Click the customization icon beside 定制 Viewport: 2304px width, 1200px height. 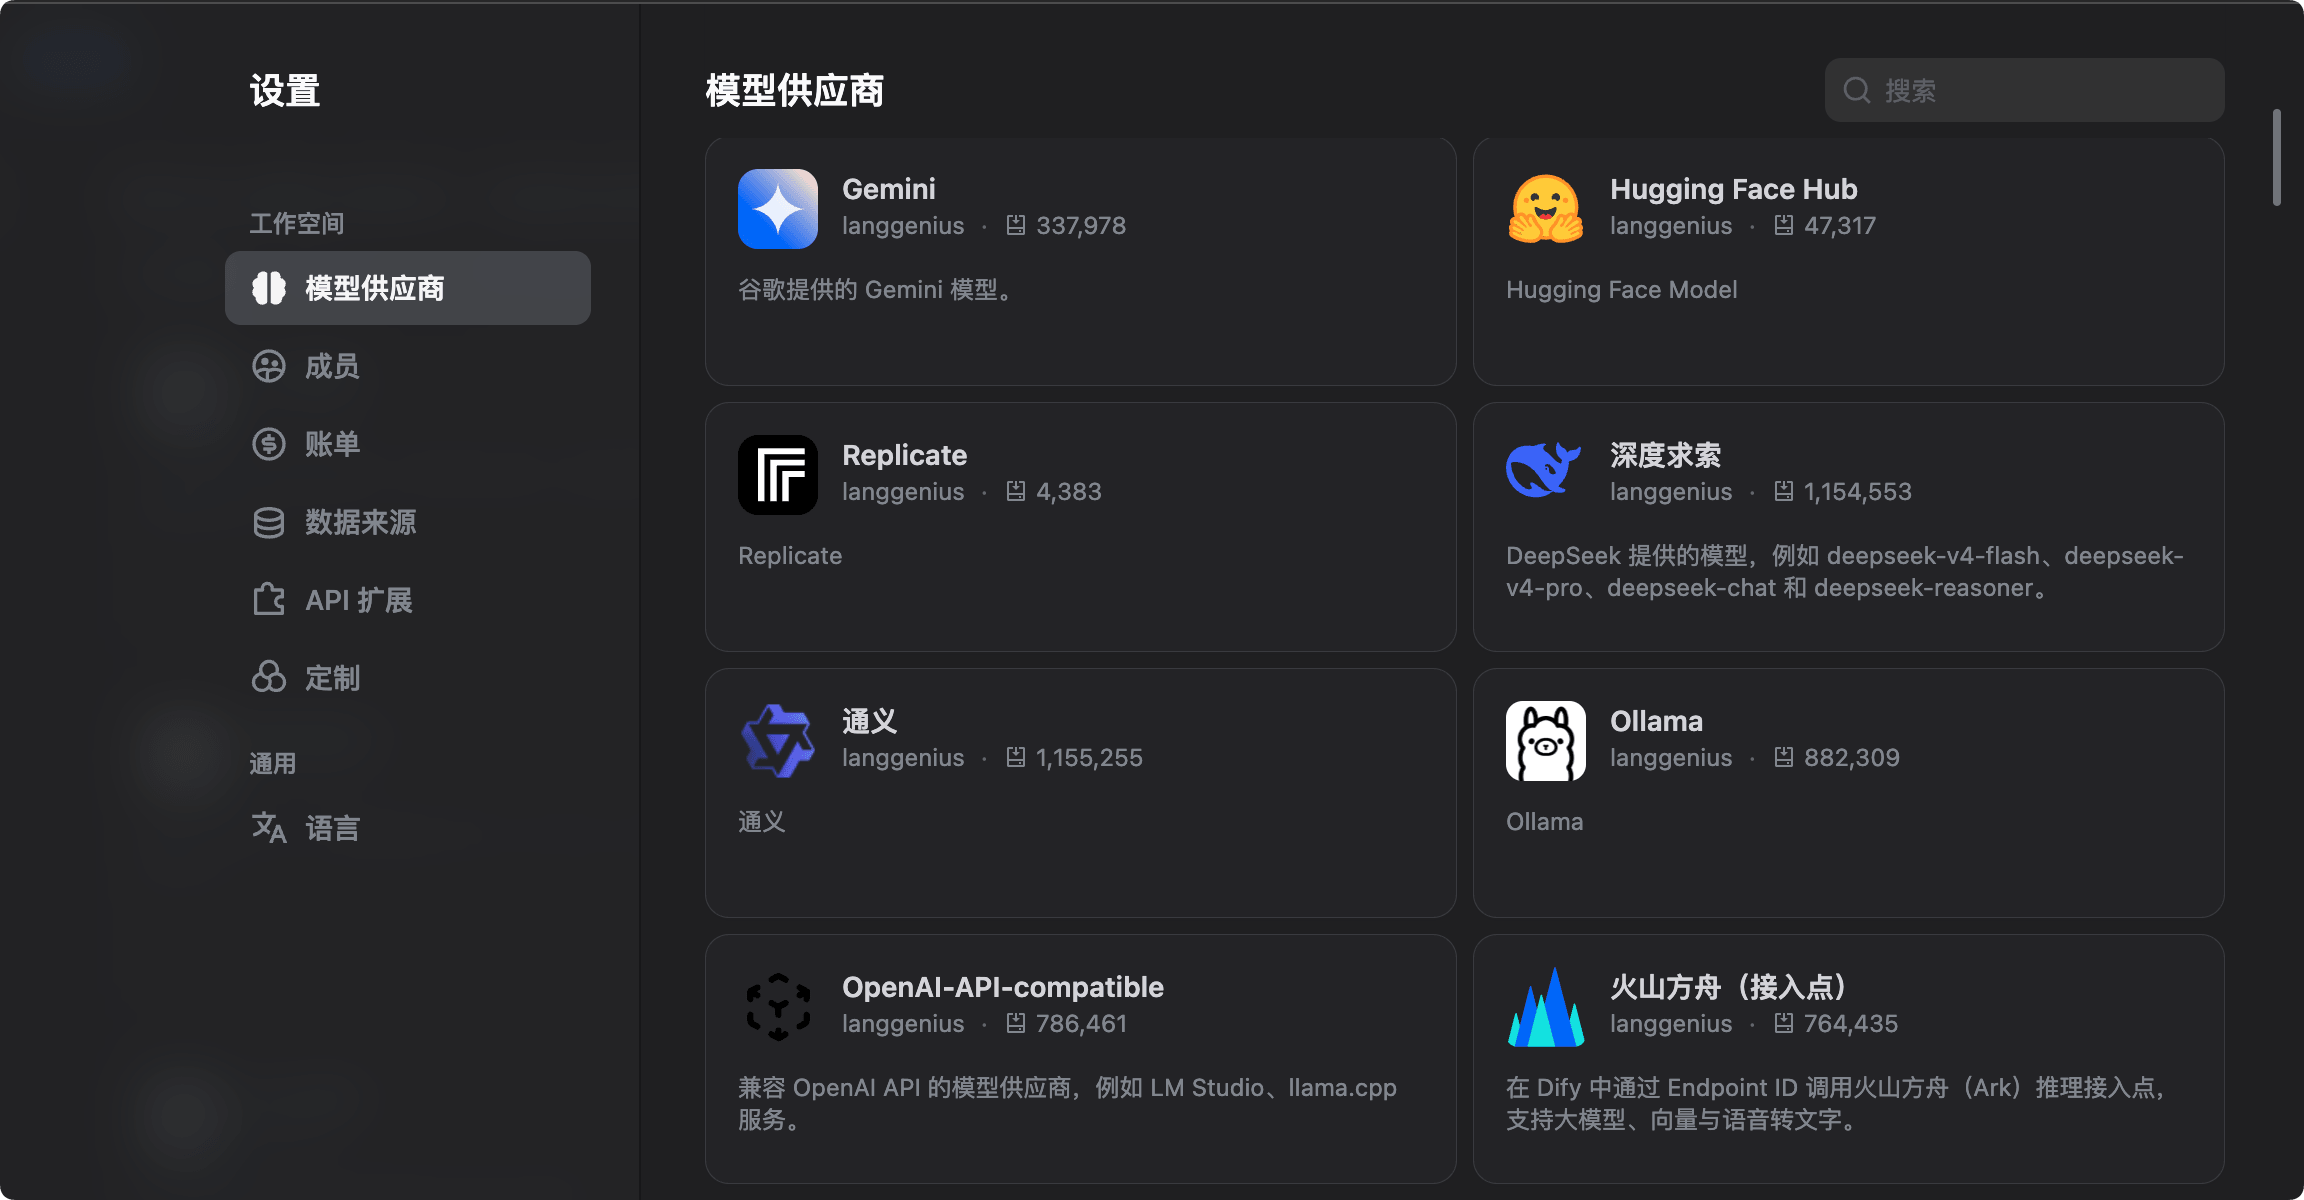tap(269, 678)
